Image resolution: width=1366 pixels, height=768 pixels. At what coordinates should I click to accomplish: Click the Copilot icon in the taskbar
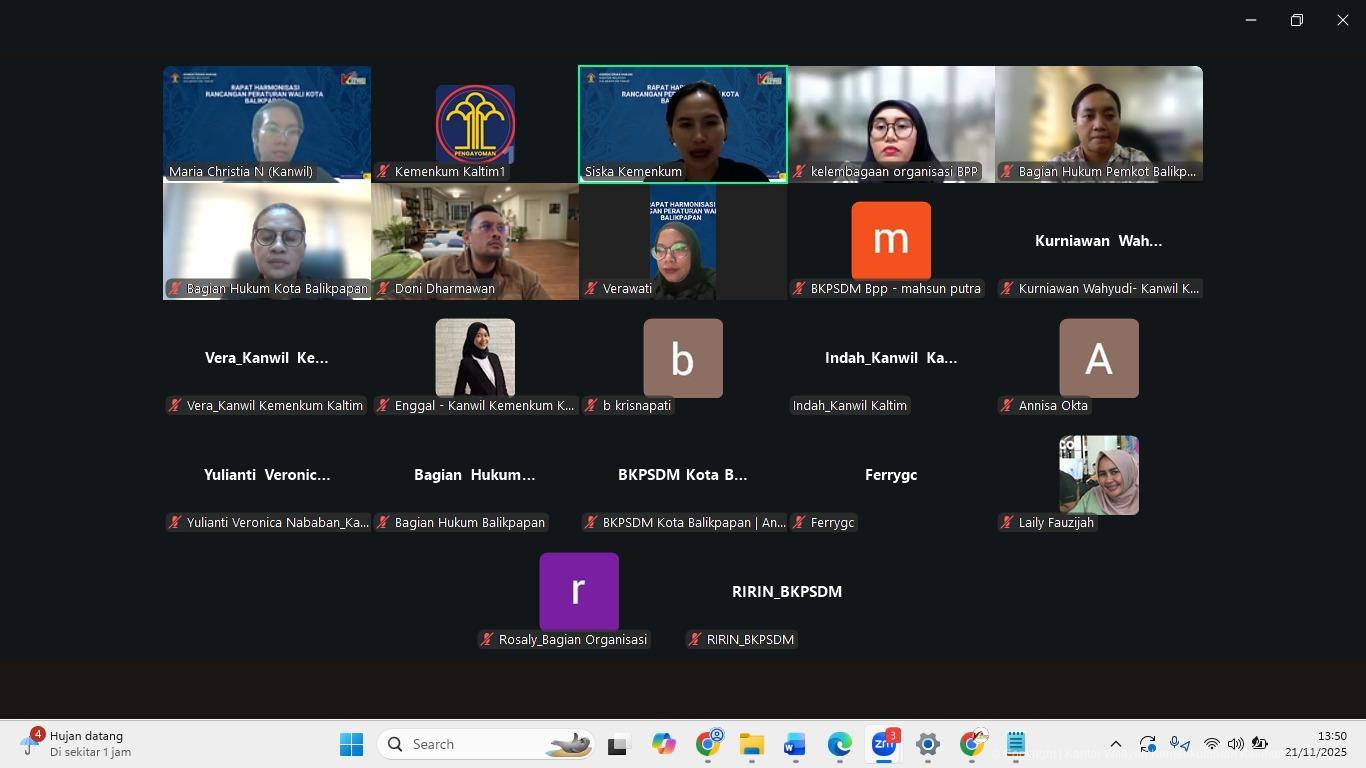pyautogui.click(x=663, y=744)
